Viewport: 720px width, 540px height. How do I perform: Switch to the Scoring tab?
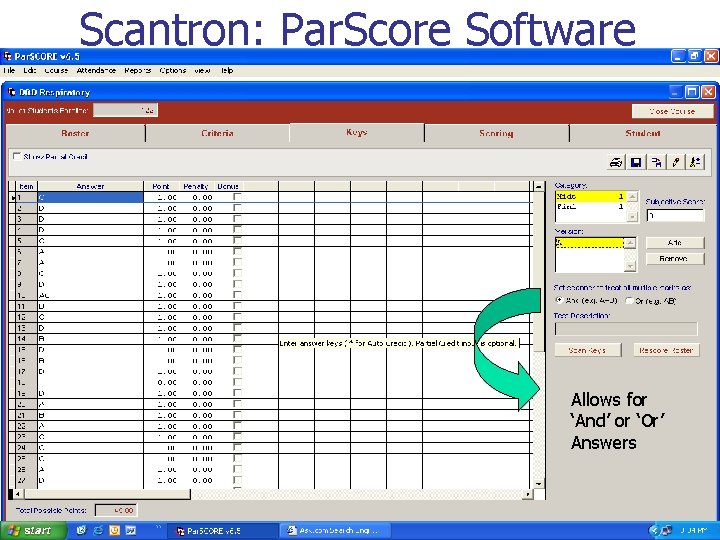(x=496, y=133)
